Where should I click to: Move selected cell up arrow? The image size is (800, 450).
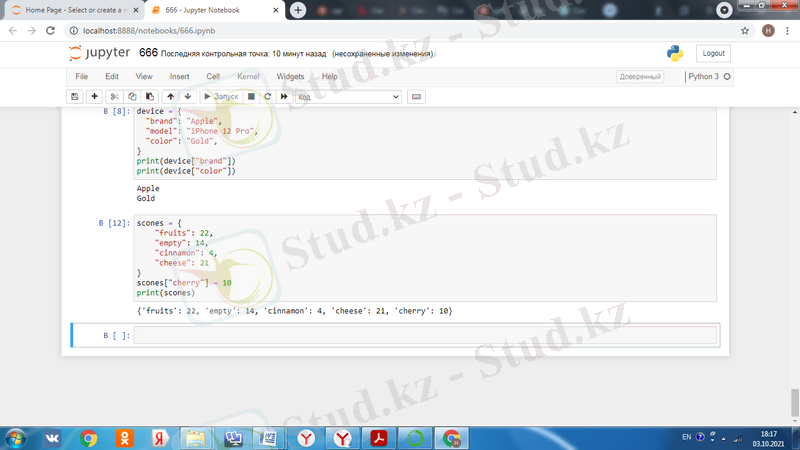click(170, 96)
